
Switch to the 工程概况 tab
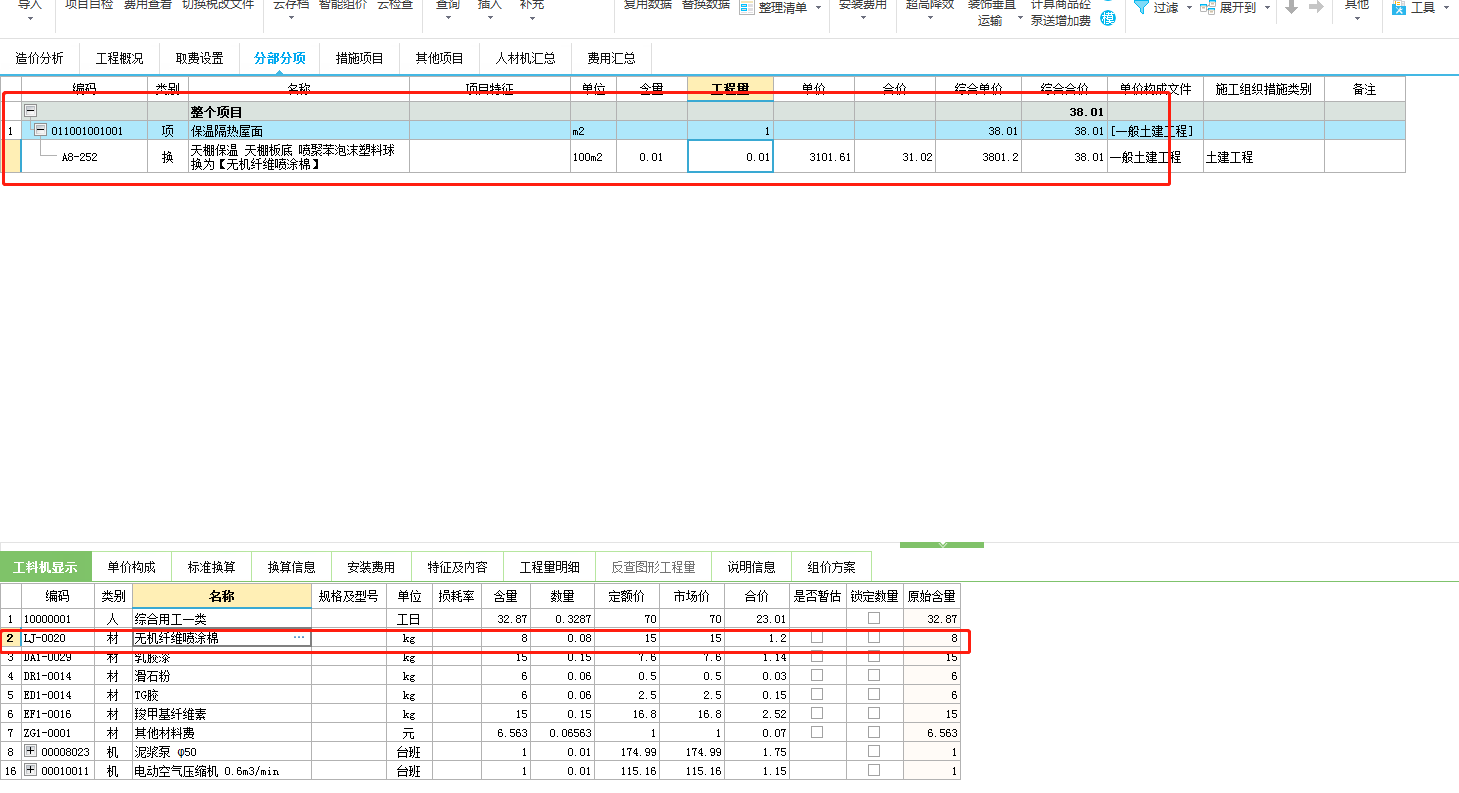click(119, 58)
